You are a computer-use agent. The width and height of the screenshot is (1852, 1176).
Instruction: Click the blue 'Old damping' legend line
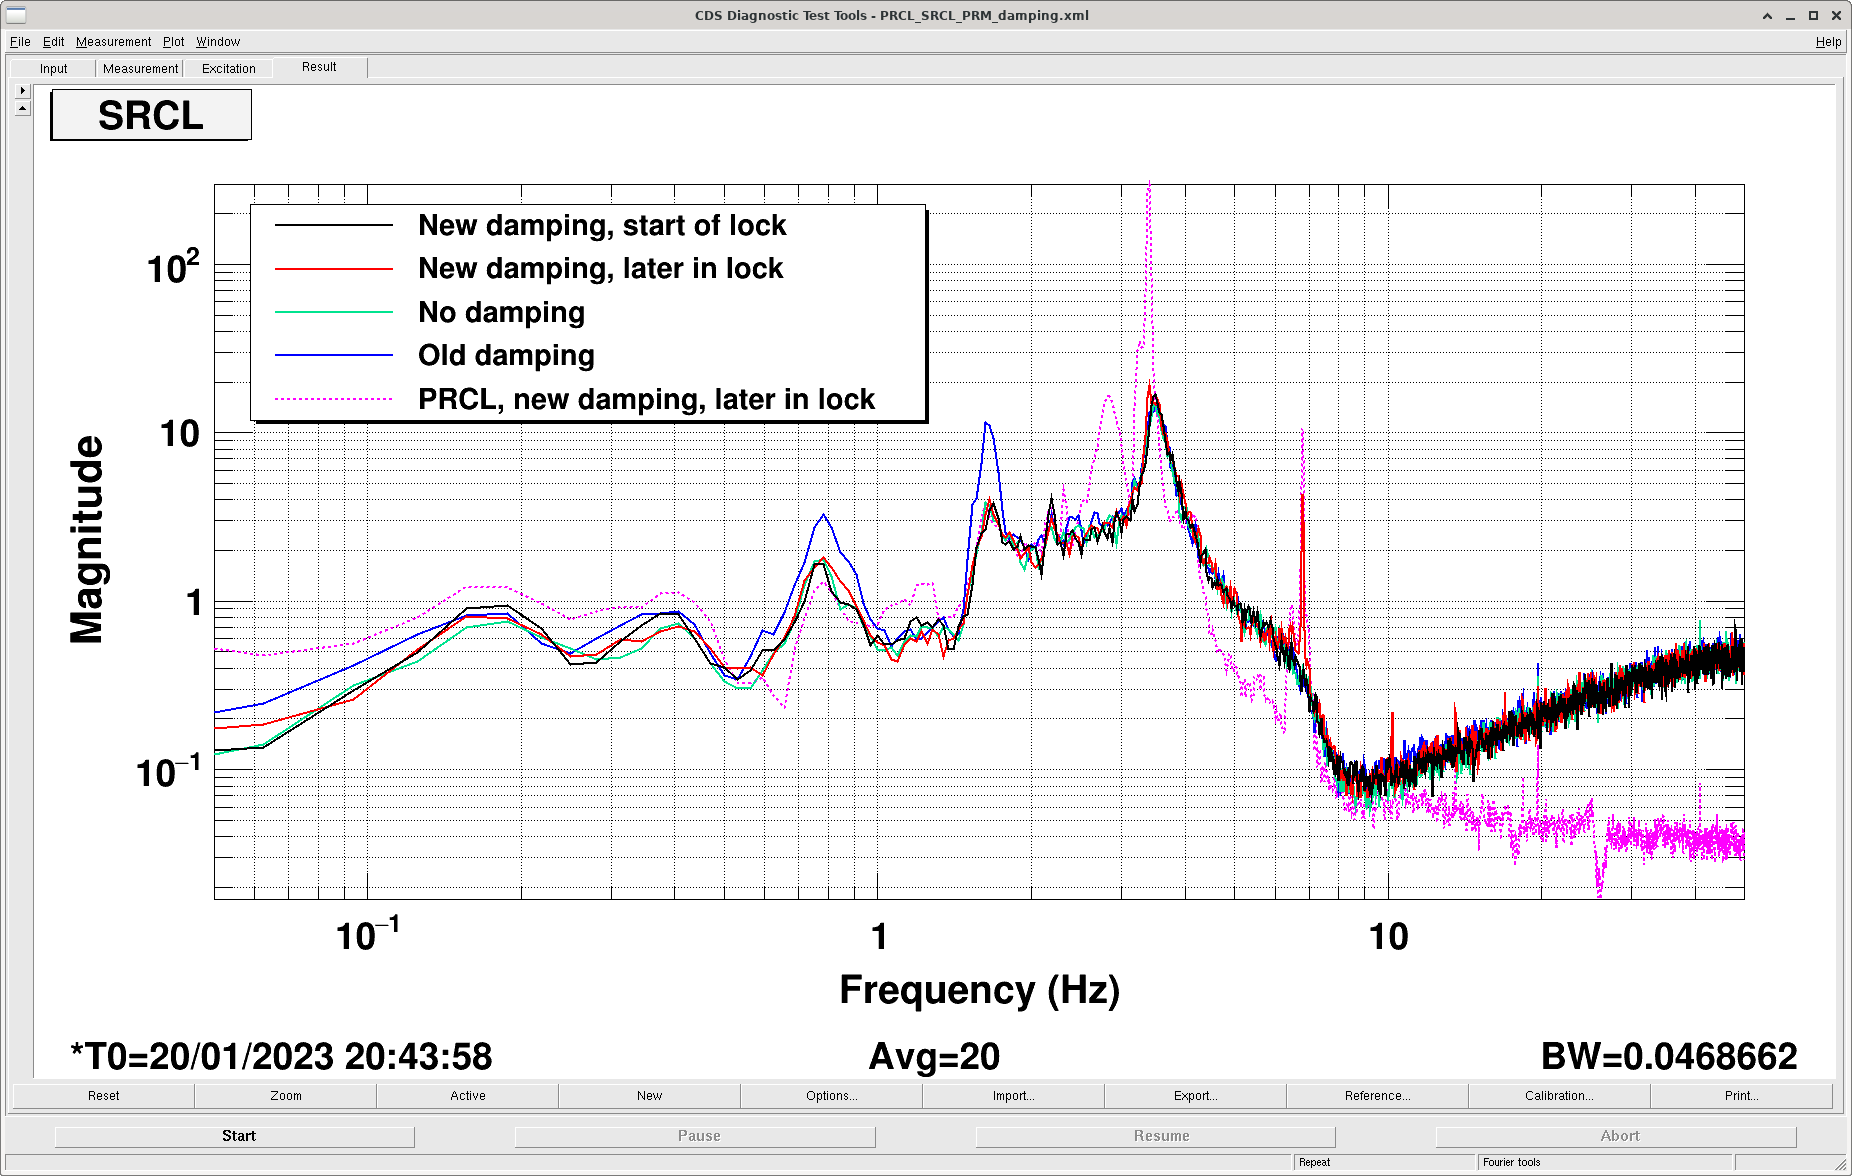click(334, 355)
